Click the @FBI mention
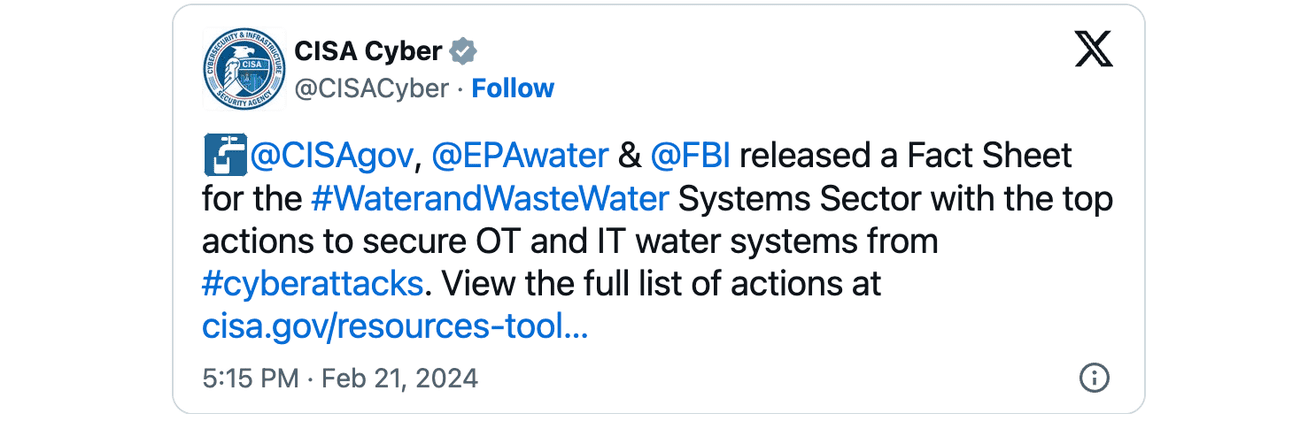 [690, 156]
